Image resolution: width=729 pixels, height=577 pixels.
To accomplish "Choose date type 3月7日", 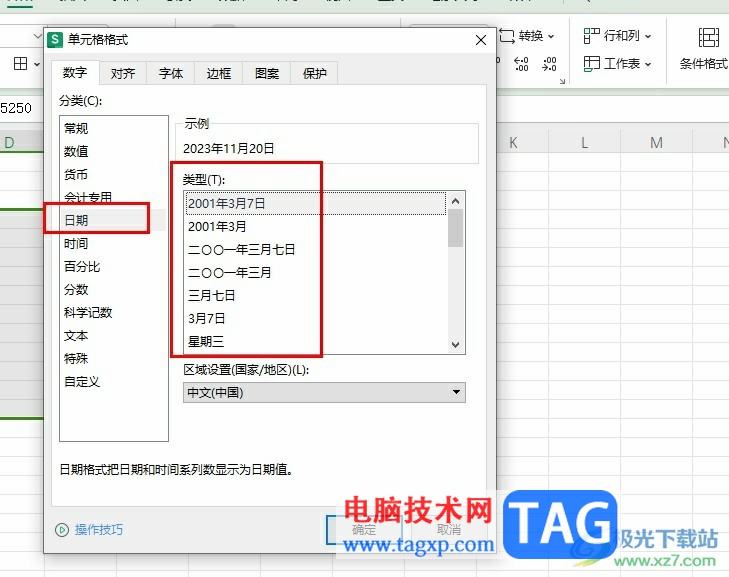I will click(316, 318).
